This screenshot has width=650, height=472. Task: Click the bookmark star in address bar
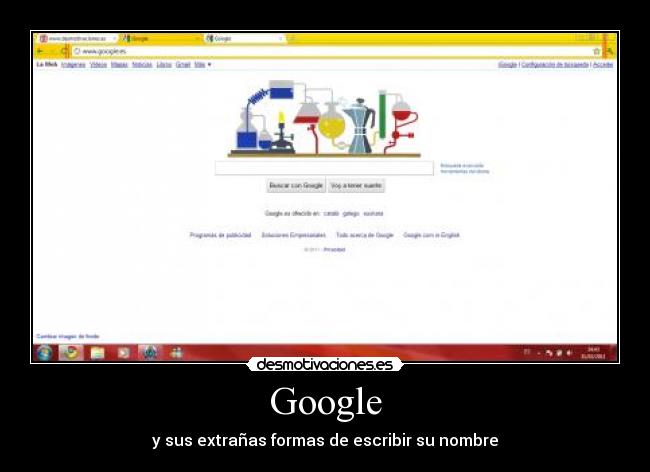pyautogui.click(x=597, y=51)
